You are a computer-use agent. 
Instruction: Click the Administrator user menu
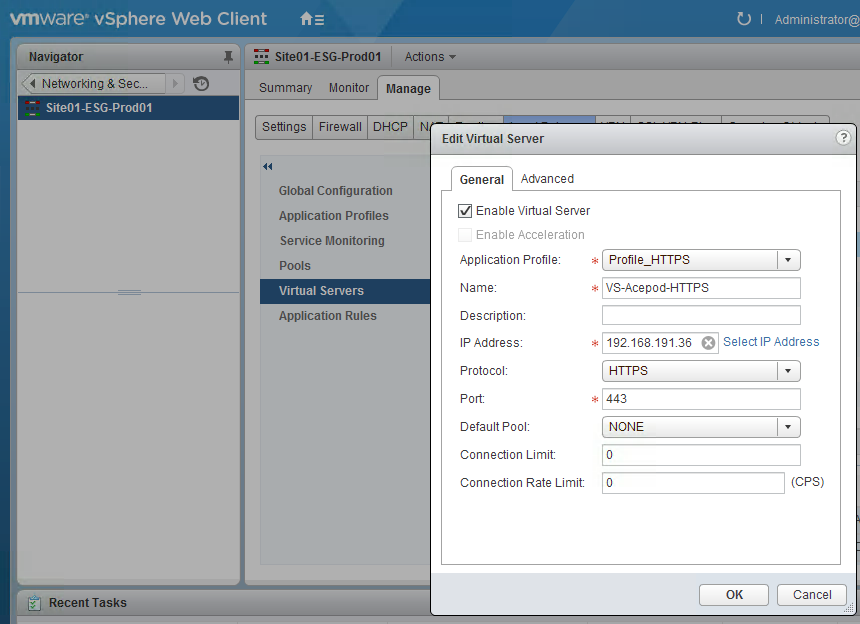coord(817,20)
